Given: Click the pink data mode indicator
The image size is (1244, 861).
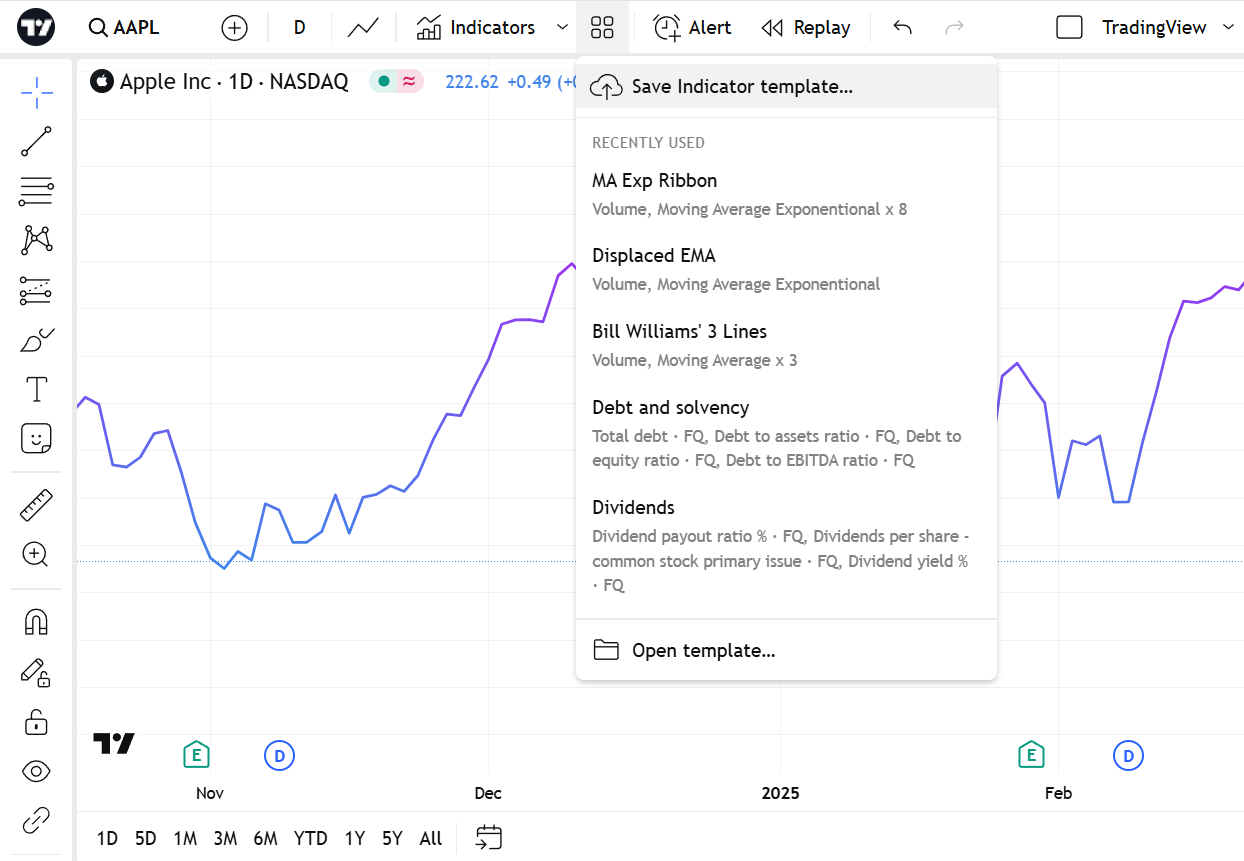Looking at the screenshot, I should 409,81.
